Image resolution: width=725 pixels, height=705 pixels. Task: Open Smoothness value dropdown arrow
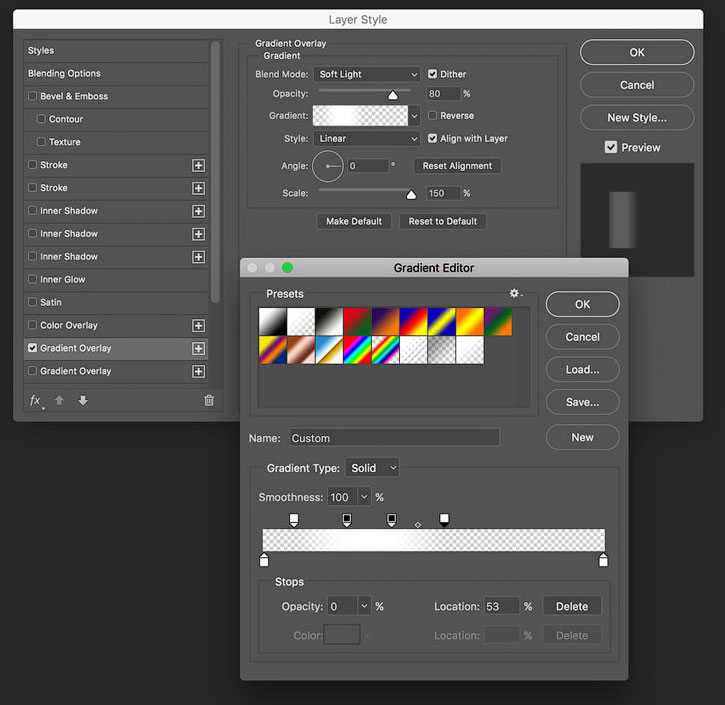(x=364, y=497)
